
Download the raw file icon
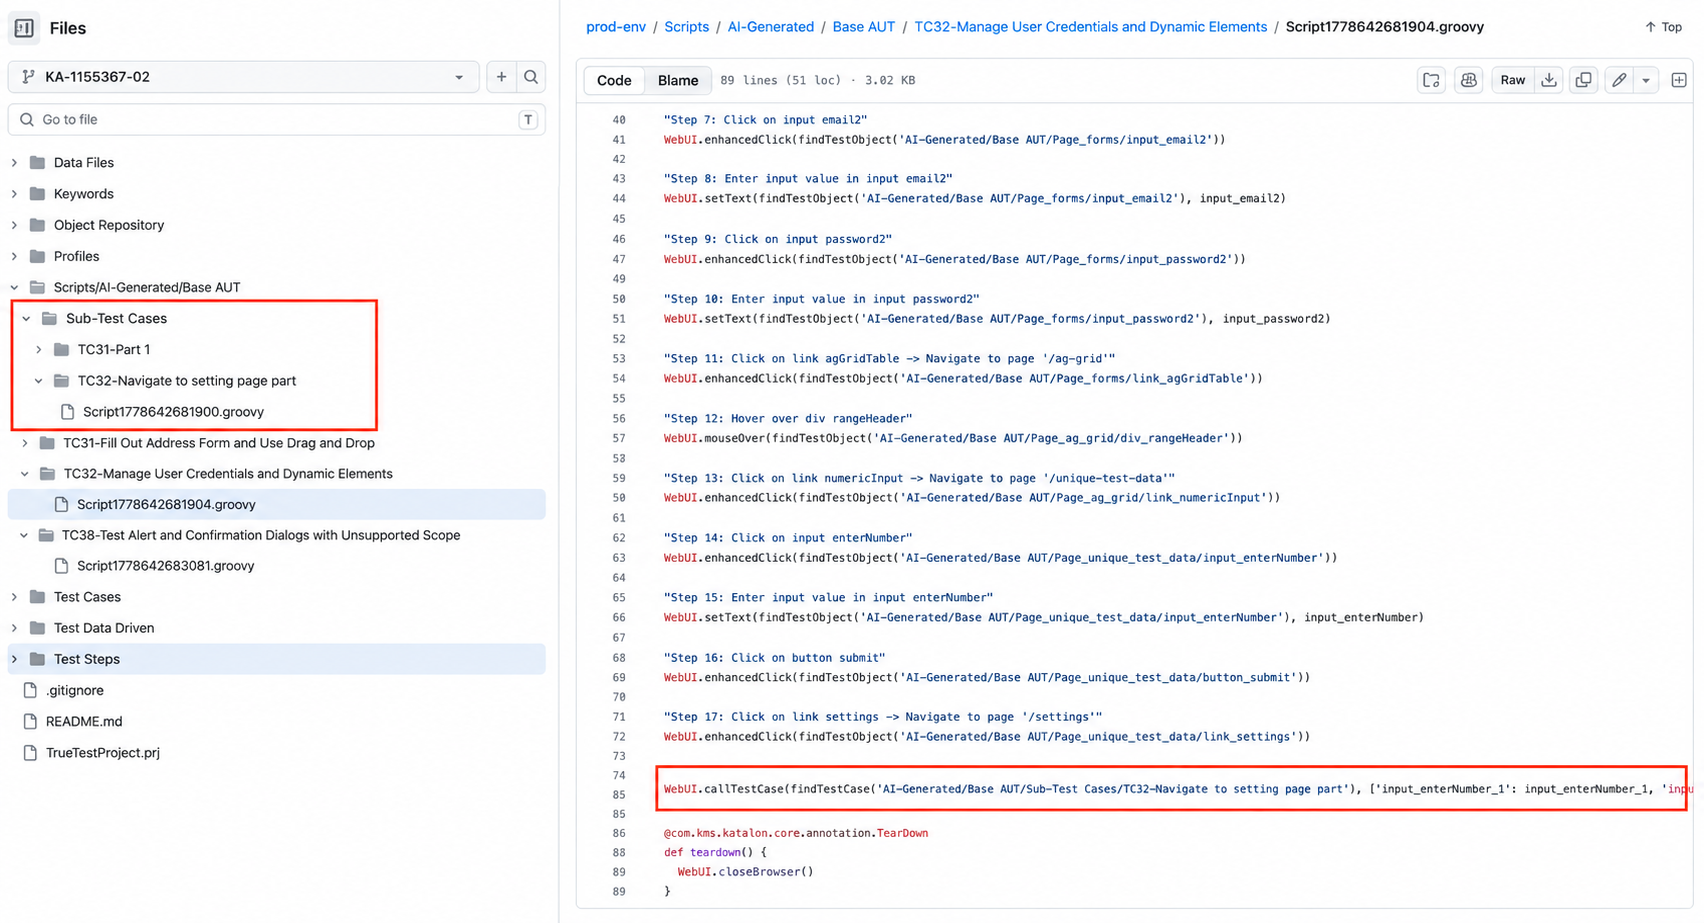point(1549,80)
